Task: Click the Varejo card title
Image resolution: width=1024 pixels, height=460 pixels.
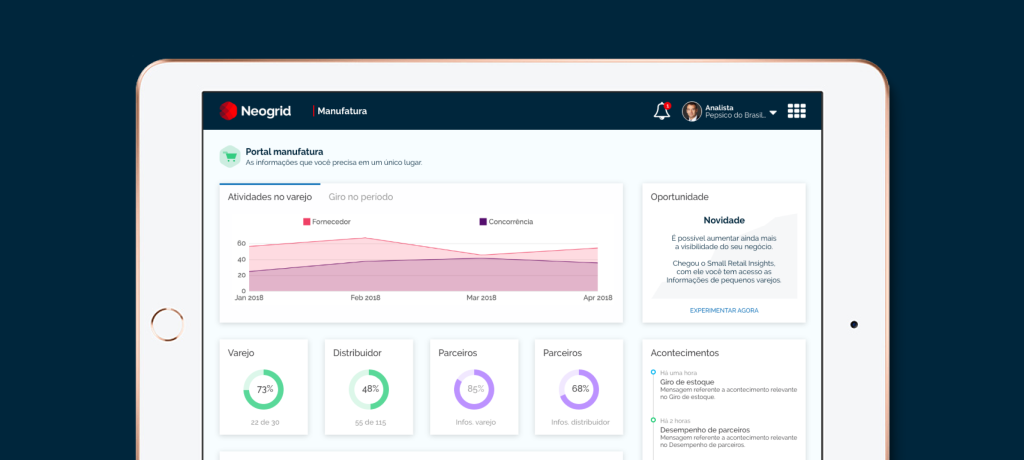Action: click(x=241, y=353)
